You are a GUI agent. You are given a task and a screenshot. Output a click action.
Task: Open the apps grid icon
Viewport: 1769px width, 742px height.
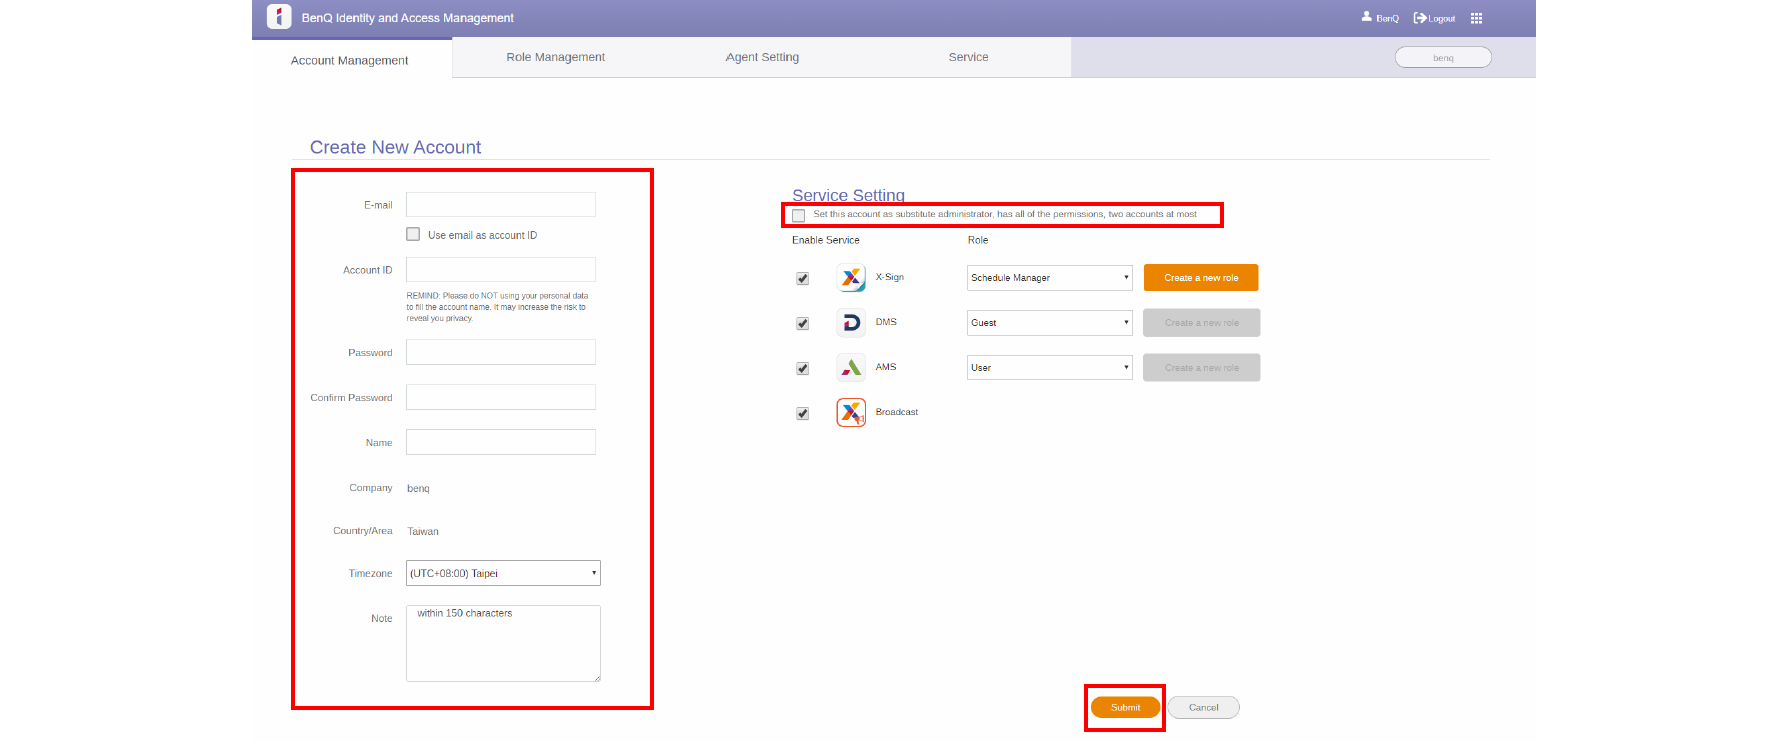click(1476, 18)
